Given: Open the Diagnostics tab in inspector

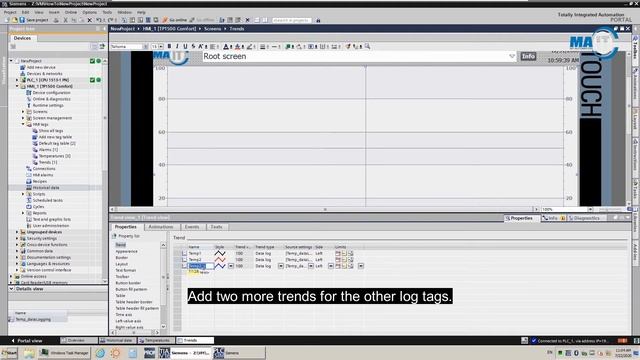Looking at the screenshot, I should [x=586, y=218].
